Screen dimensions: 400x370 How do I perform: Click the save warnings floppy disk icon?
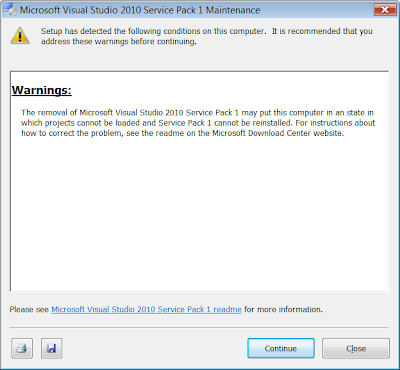point(51,348)
